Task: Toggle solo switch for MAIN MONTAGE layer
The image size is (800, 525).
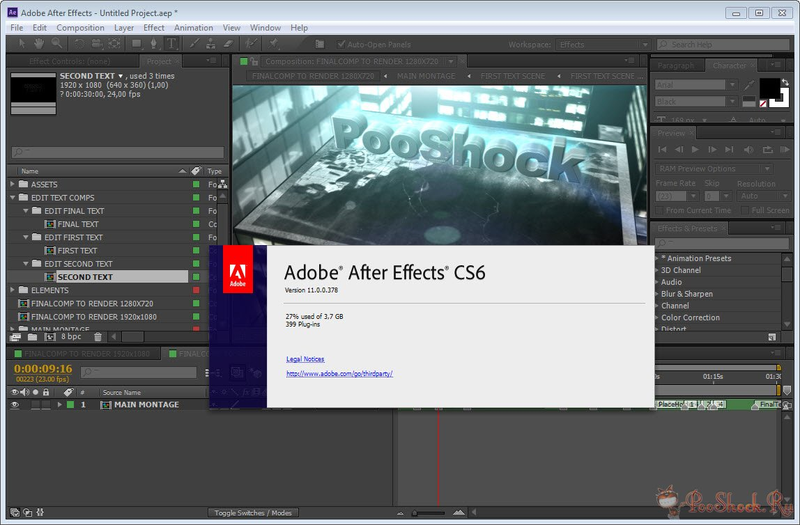Action: (x=35, y=405)
